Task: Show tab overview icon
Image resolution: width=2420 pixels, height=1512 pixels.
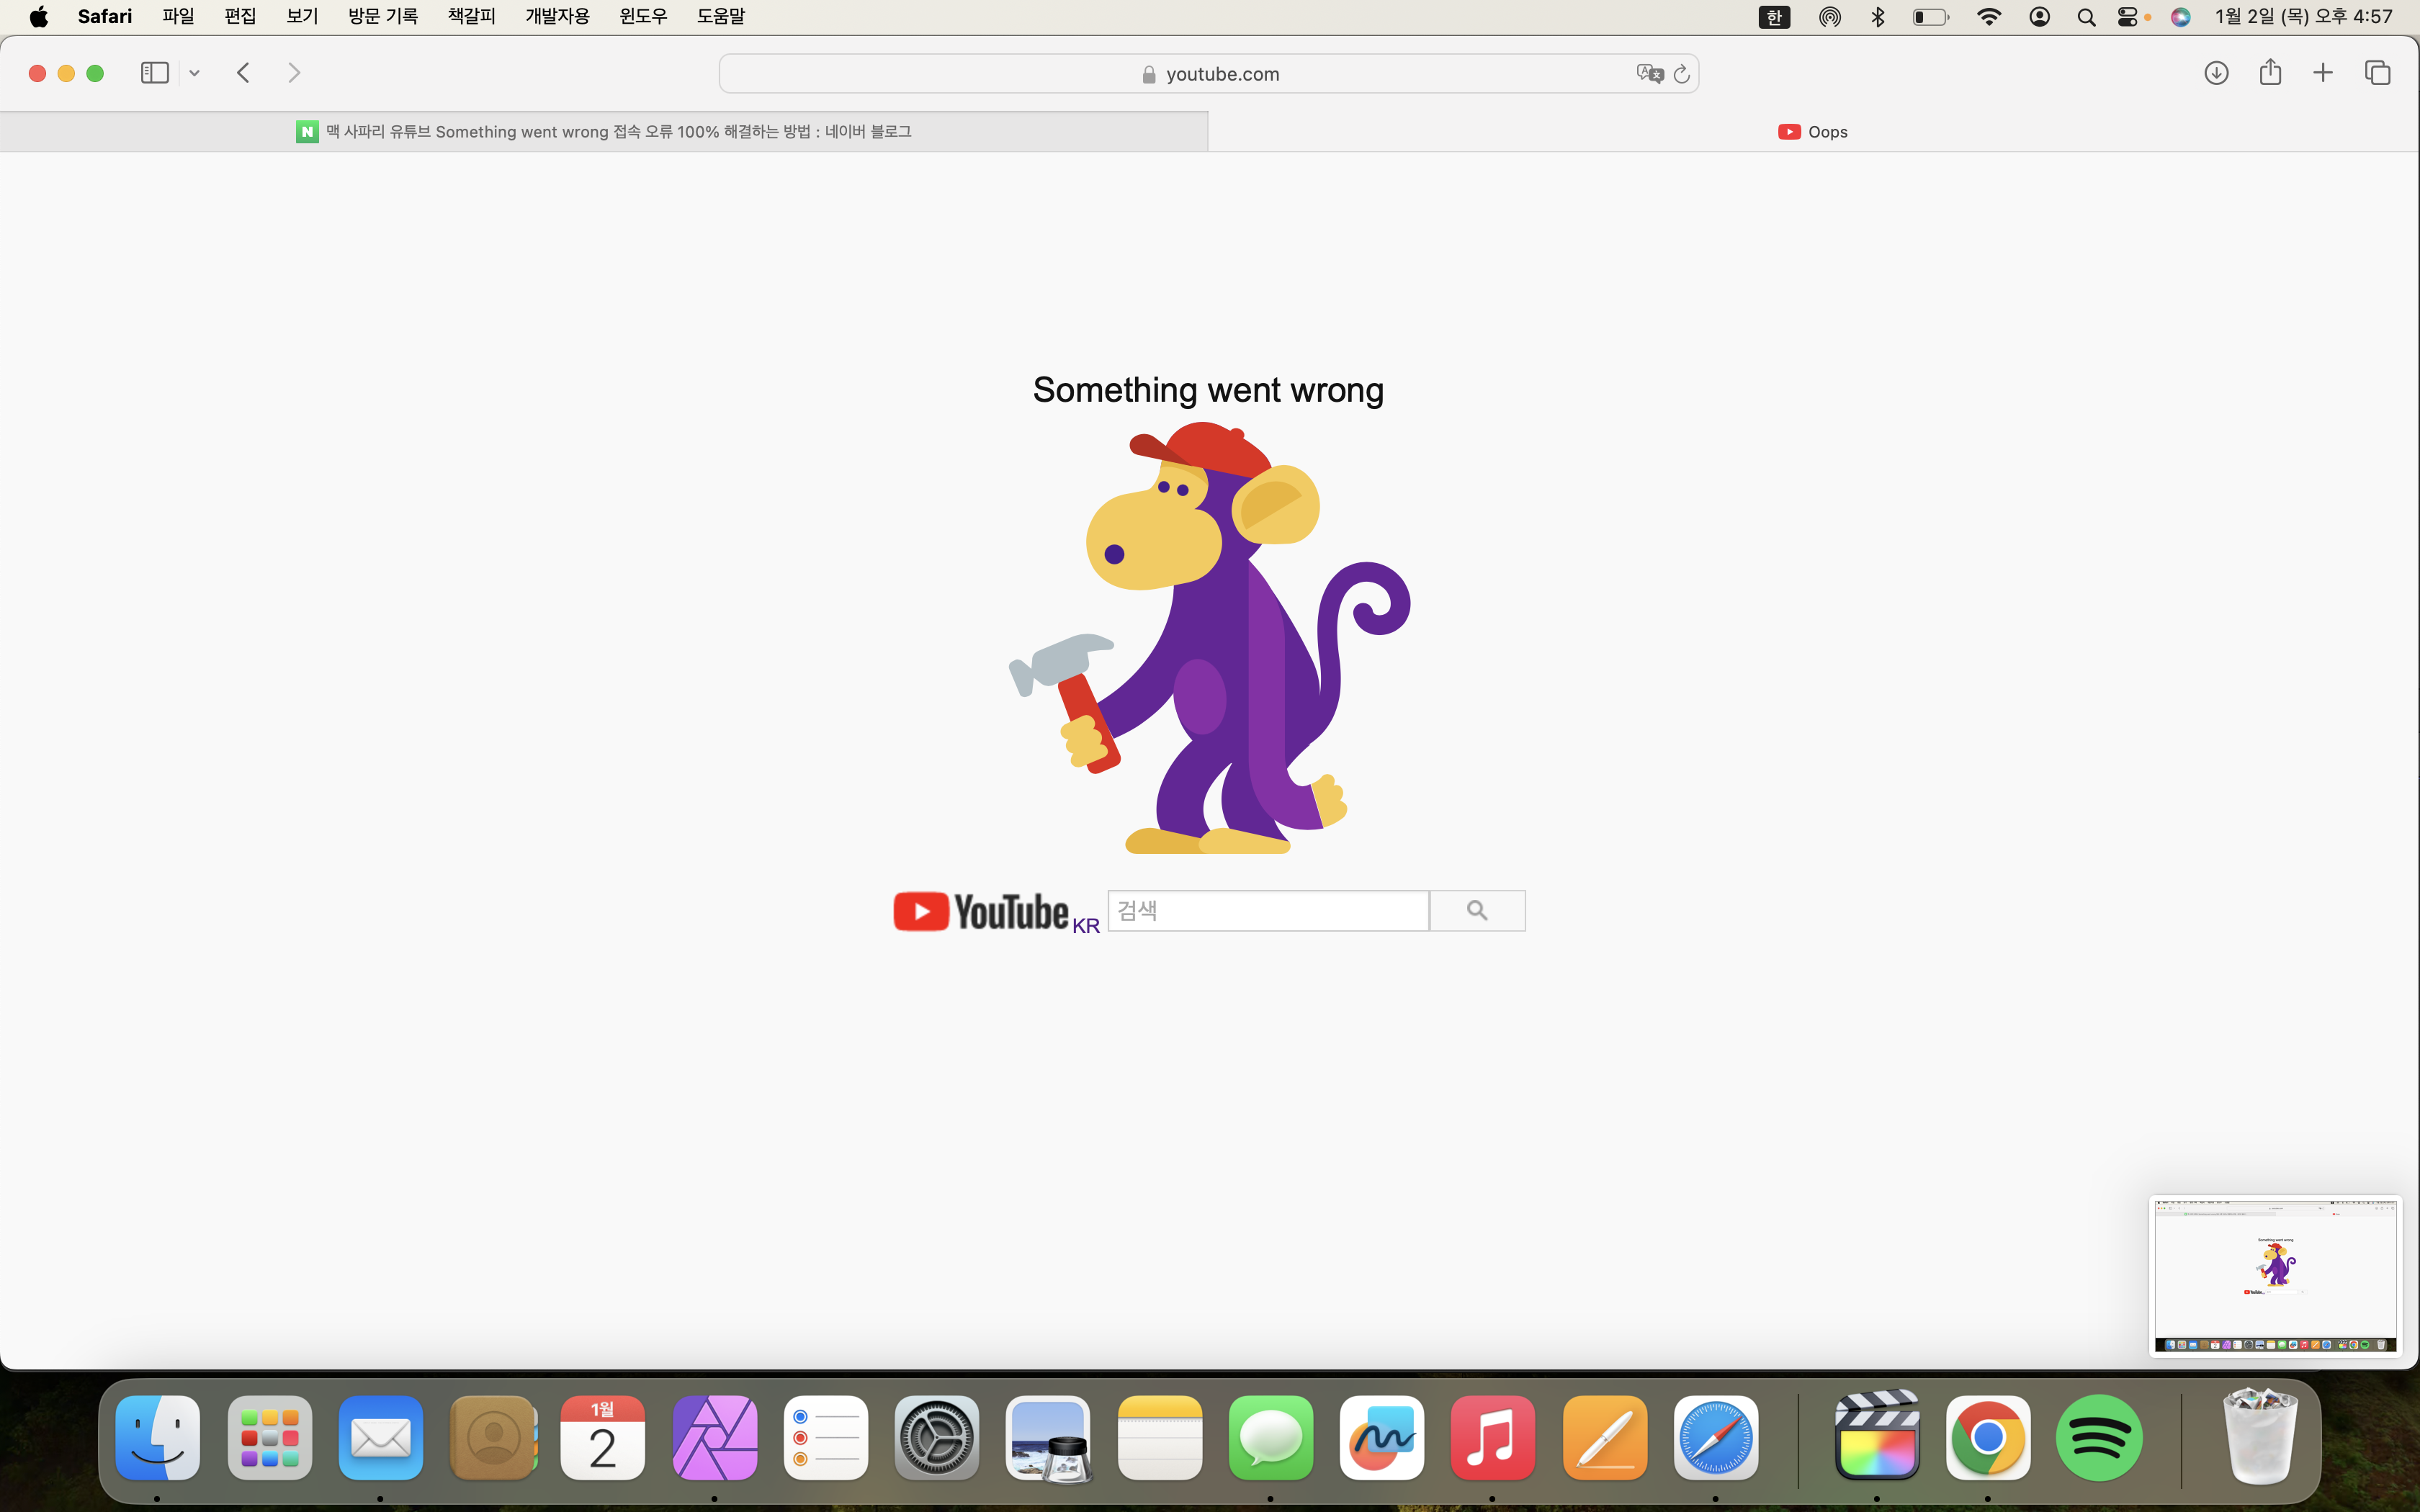Action: coord(2377,73)
